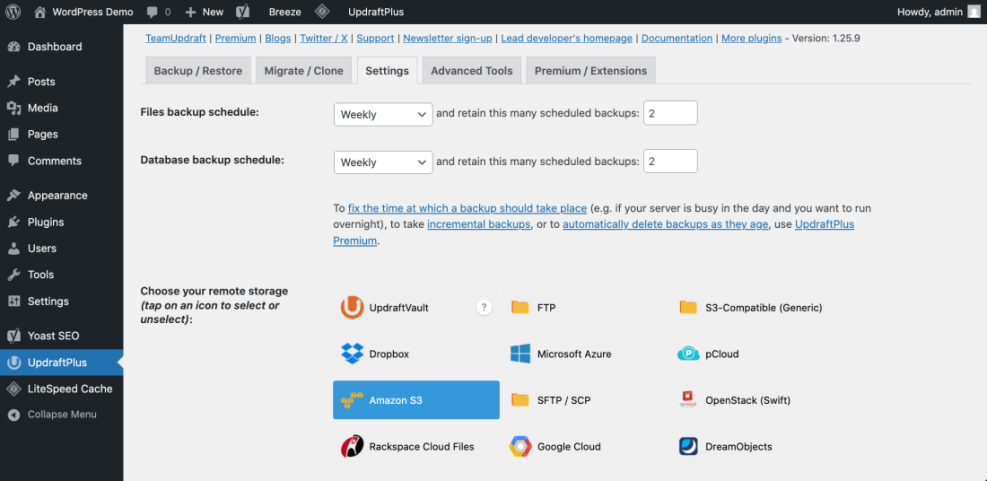Select the Rackspace Cloud Files icon
The image size is (987, 481).
tap(352, 446)
